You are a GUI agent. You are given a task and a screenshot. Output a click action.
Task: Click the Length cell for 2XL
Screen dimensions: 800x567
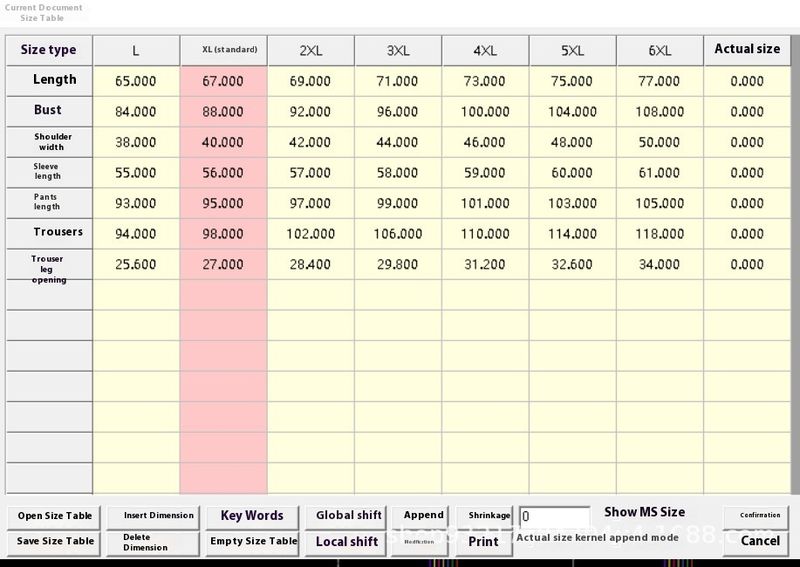click(310, 81)
